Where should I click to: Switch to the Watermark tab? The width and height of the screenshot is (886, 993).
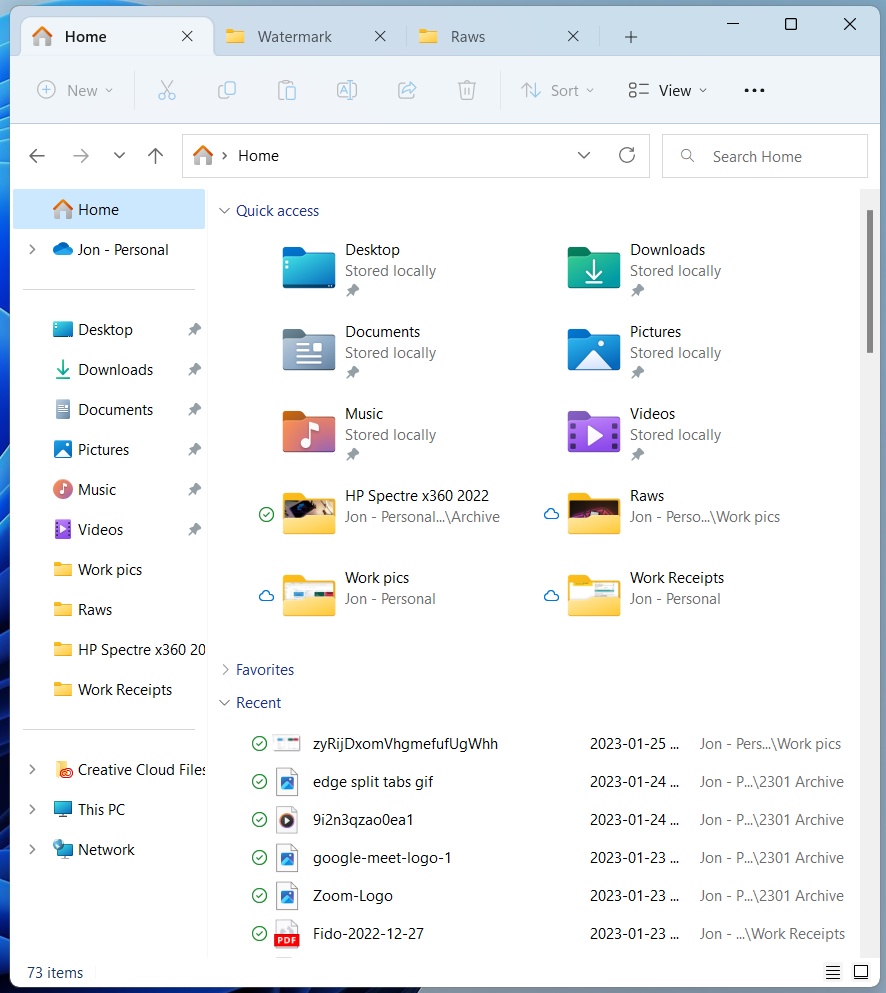[294, 37]
